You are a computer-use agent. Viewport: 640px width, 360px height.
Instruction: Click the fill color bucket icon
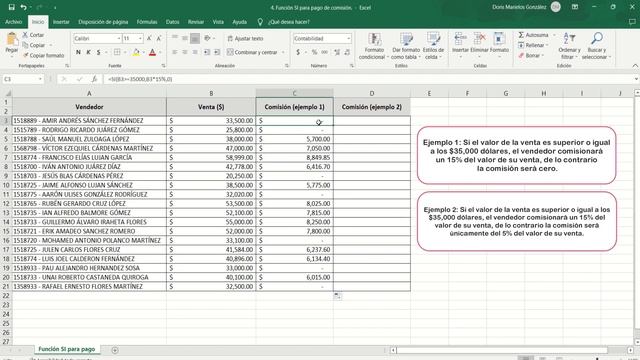click(x=136, y=52)
